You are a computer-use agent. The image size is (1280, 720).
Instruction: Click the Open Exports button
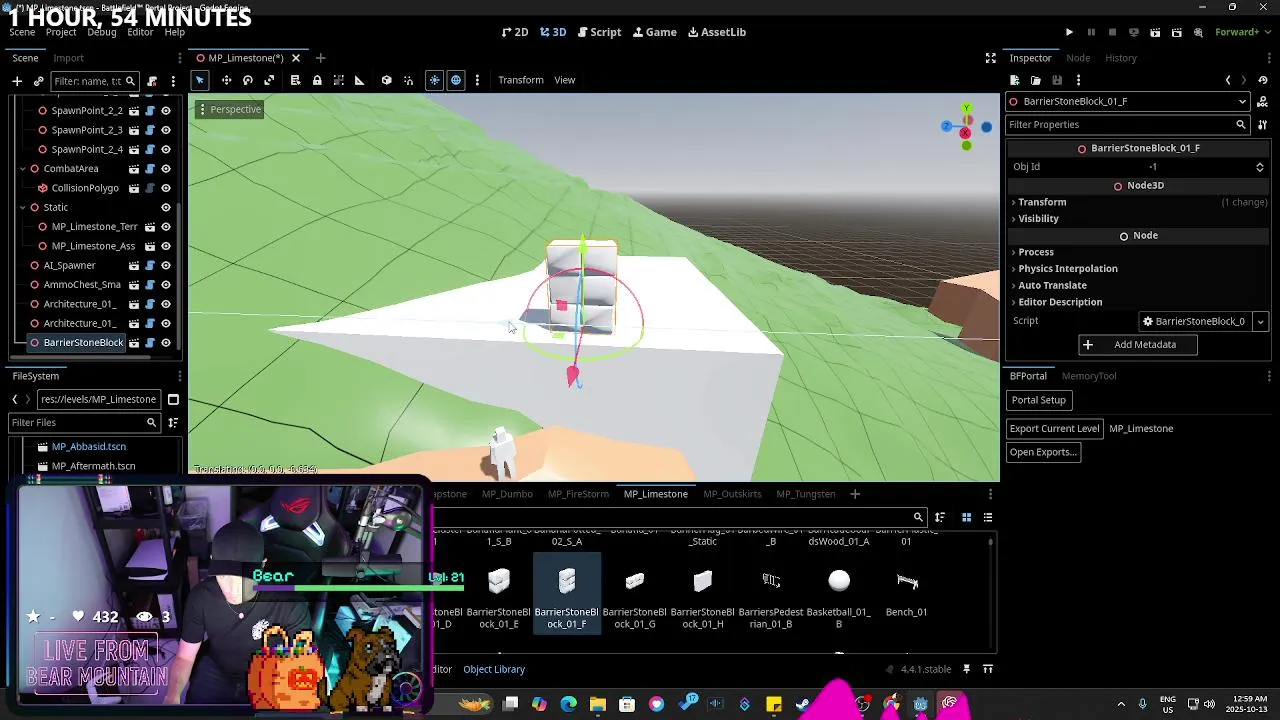pos(1043,452)
